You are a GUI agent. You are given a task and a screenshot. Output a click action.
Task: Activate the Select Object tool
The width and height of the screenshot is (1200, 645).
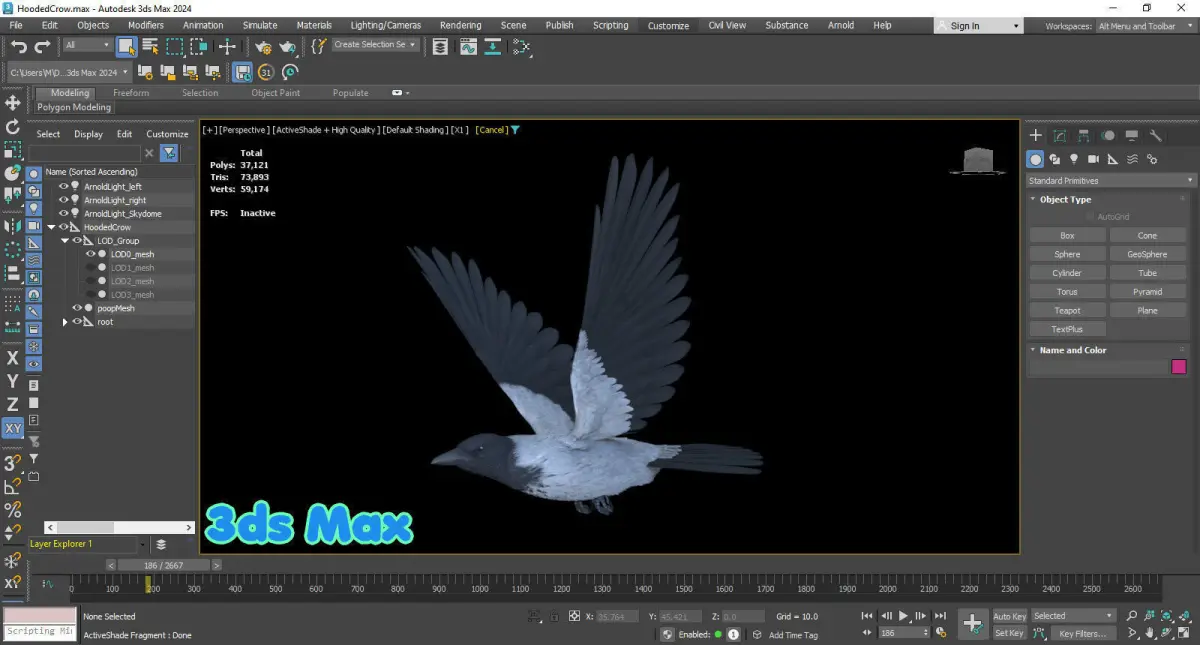[x=126, y=46]
